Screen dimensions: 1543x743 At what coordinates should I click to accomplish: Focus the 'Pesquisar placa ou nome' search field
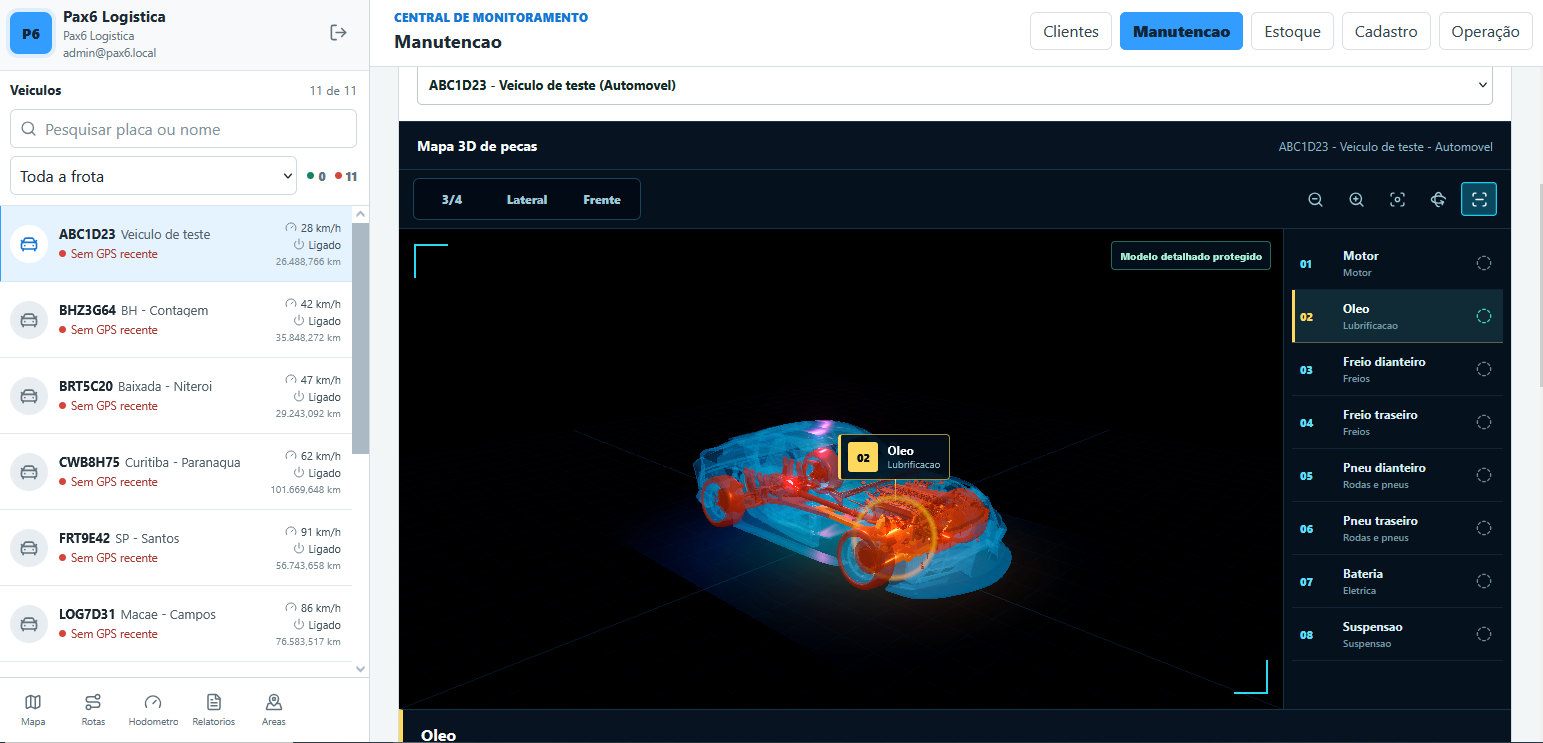coord(183,129)
